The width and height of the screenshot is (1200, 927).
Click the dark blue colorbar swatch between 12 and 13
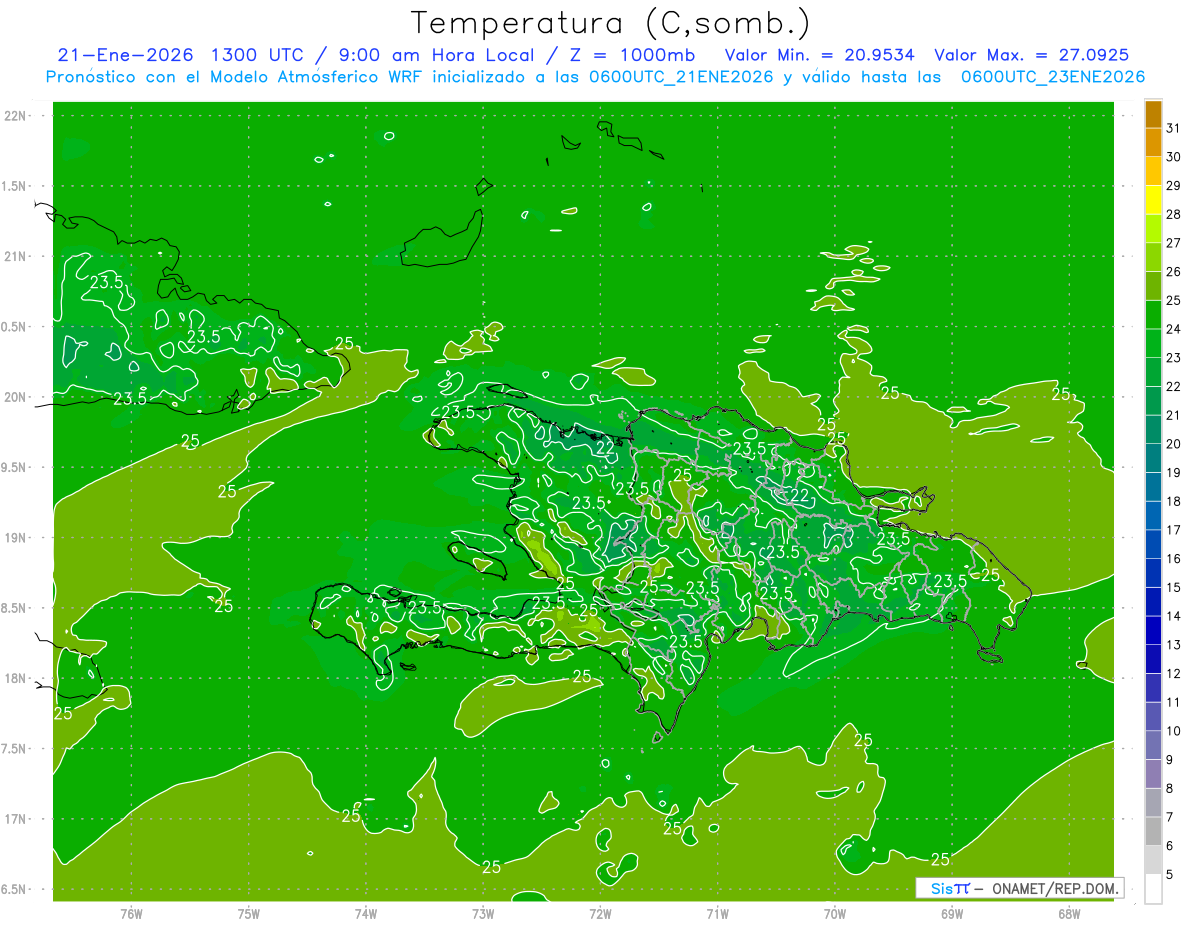[x=1153, y=659]
